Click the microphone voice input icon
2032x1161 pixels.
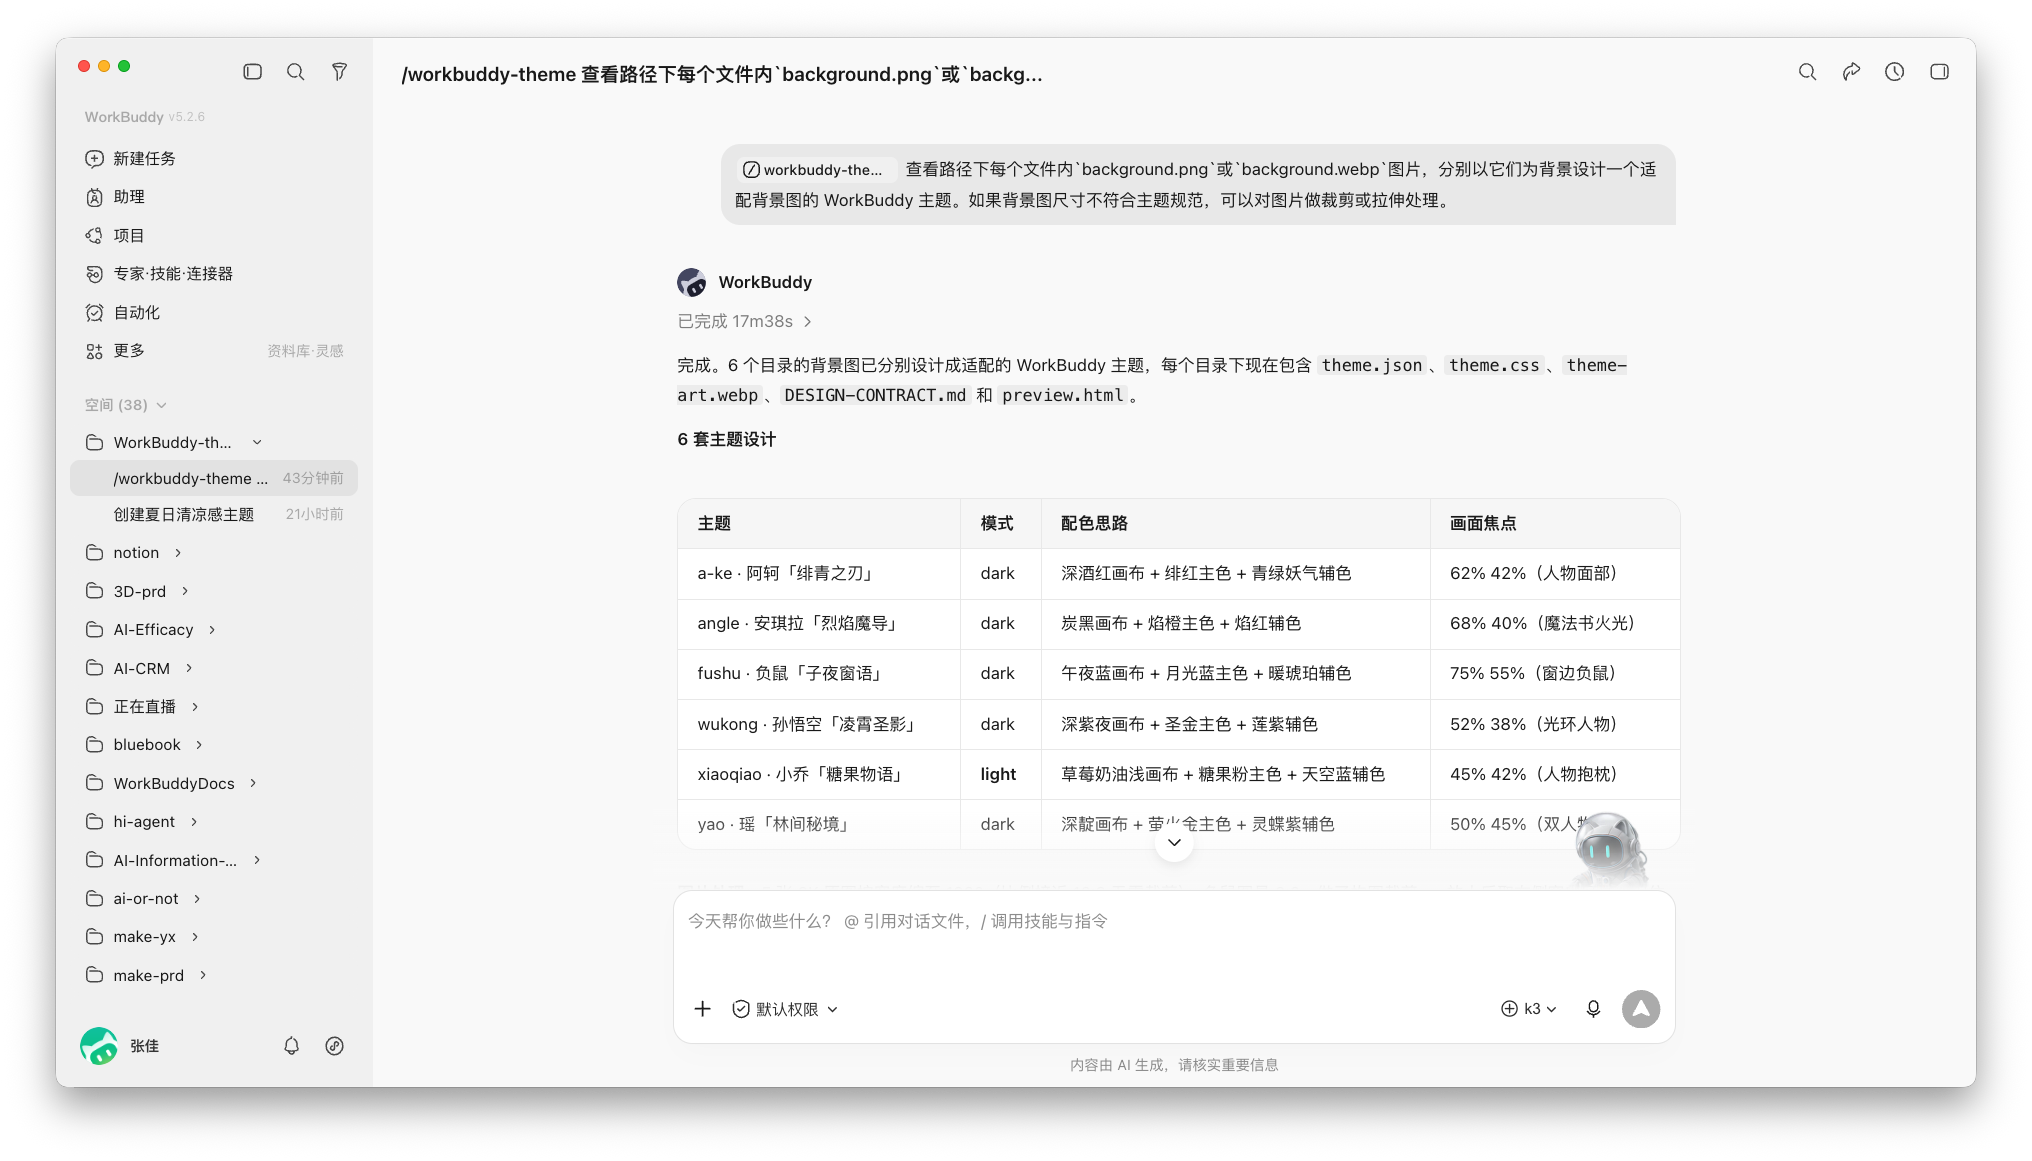(1593, 1009)
